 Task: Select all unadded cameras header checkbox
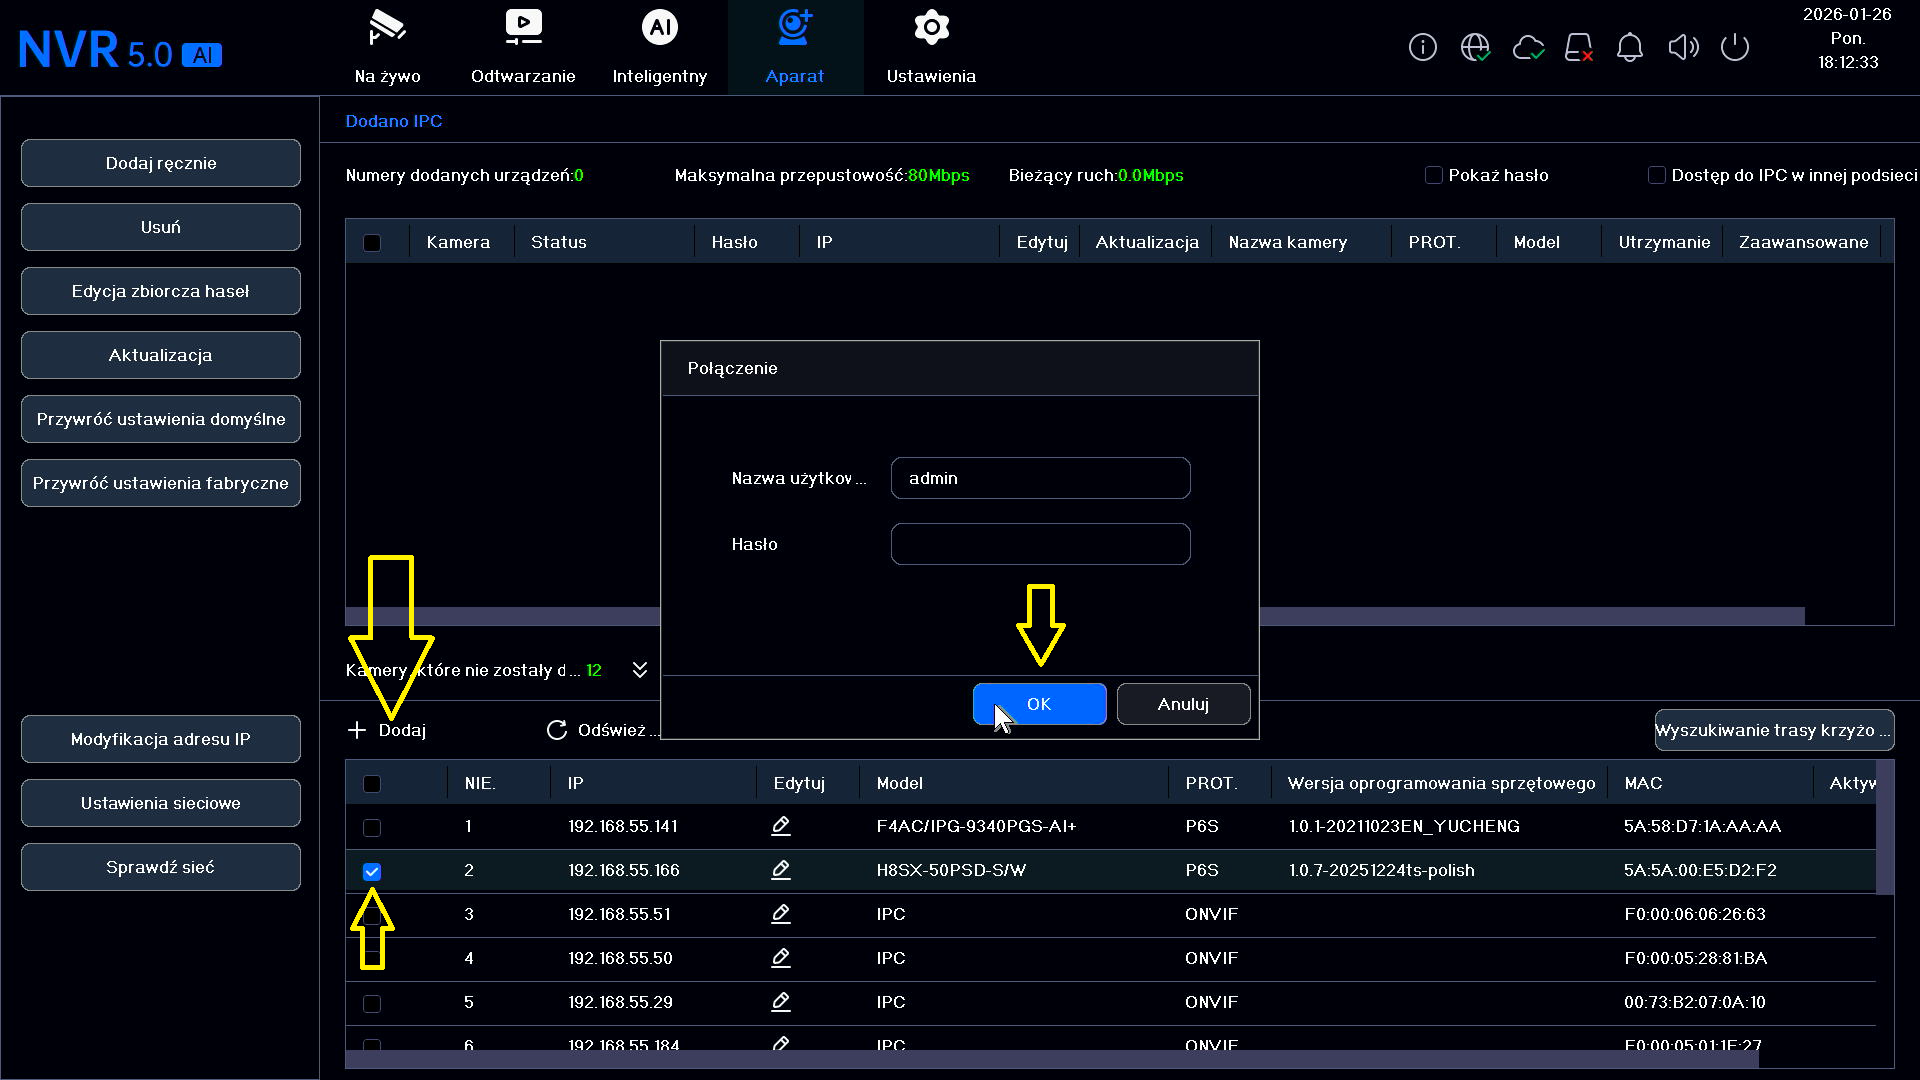click(372, 784)
